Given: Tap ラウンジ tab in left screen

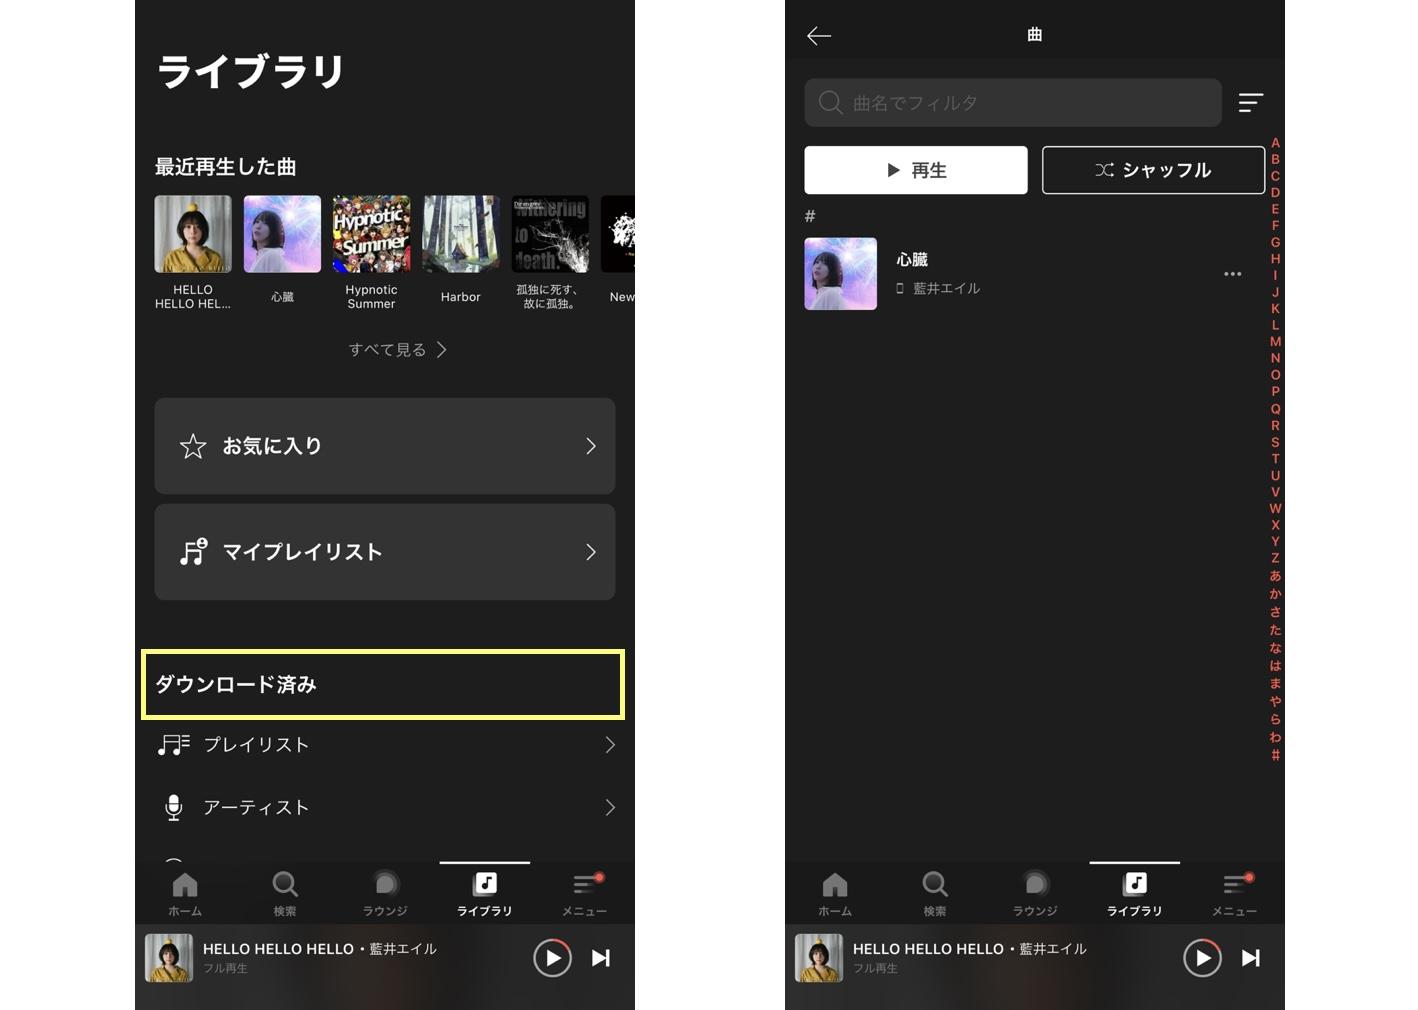Looking at the screenshot, I should [x=385, y=894].
